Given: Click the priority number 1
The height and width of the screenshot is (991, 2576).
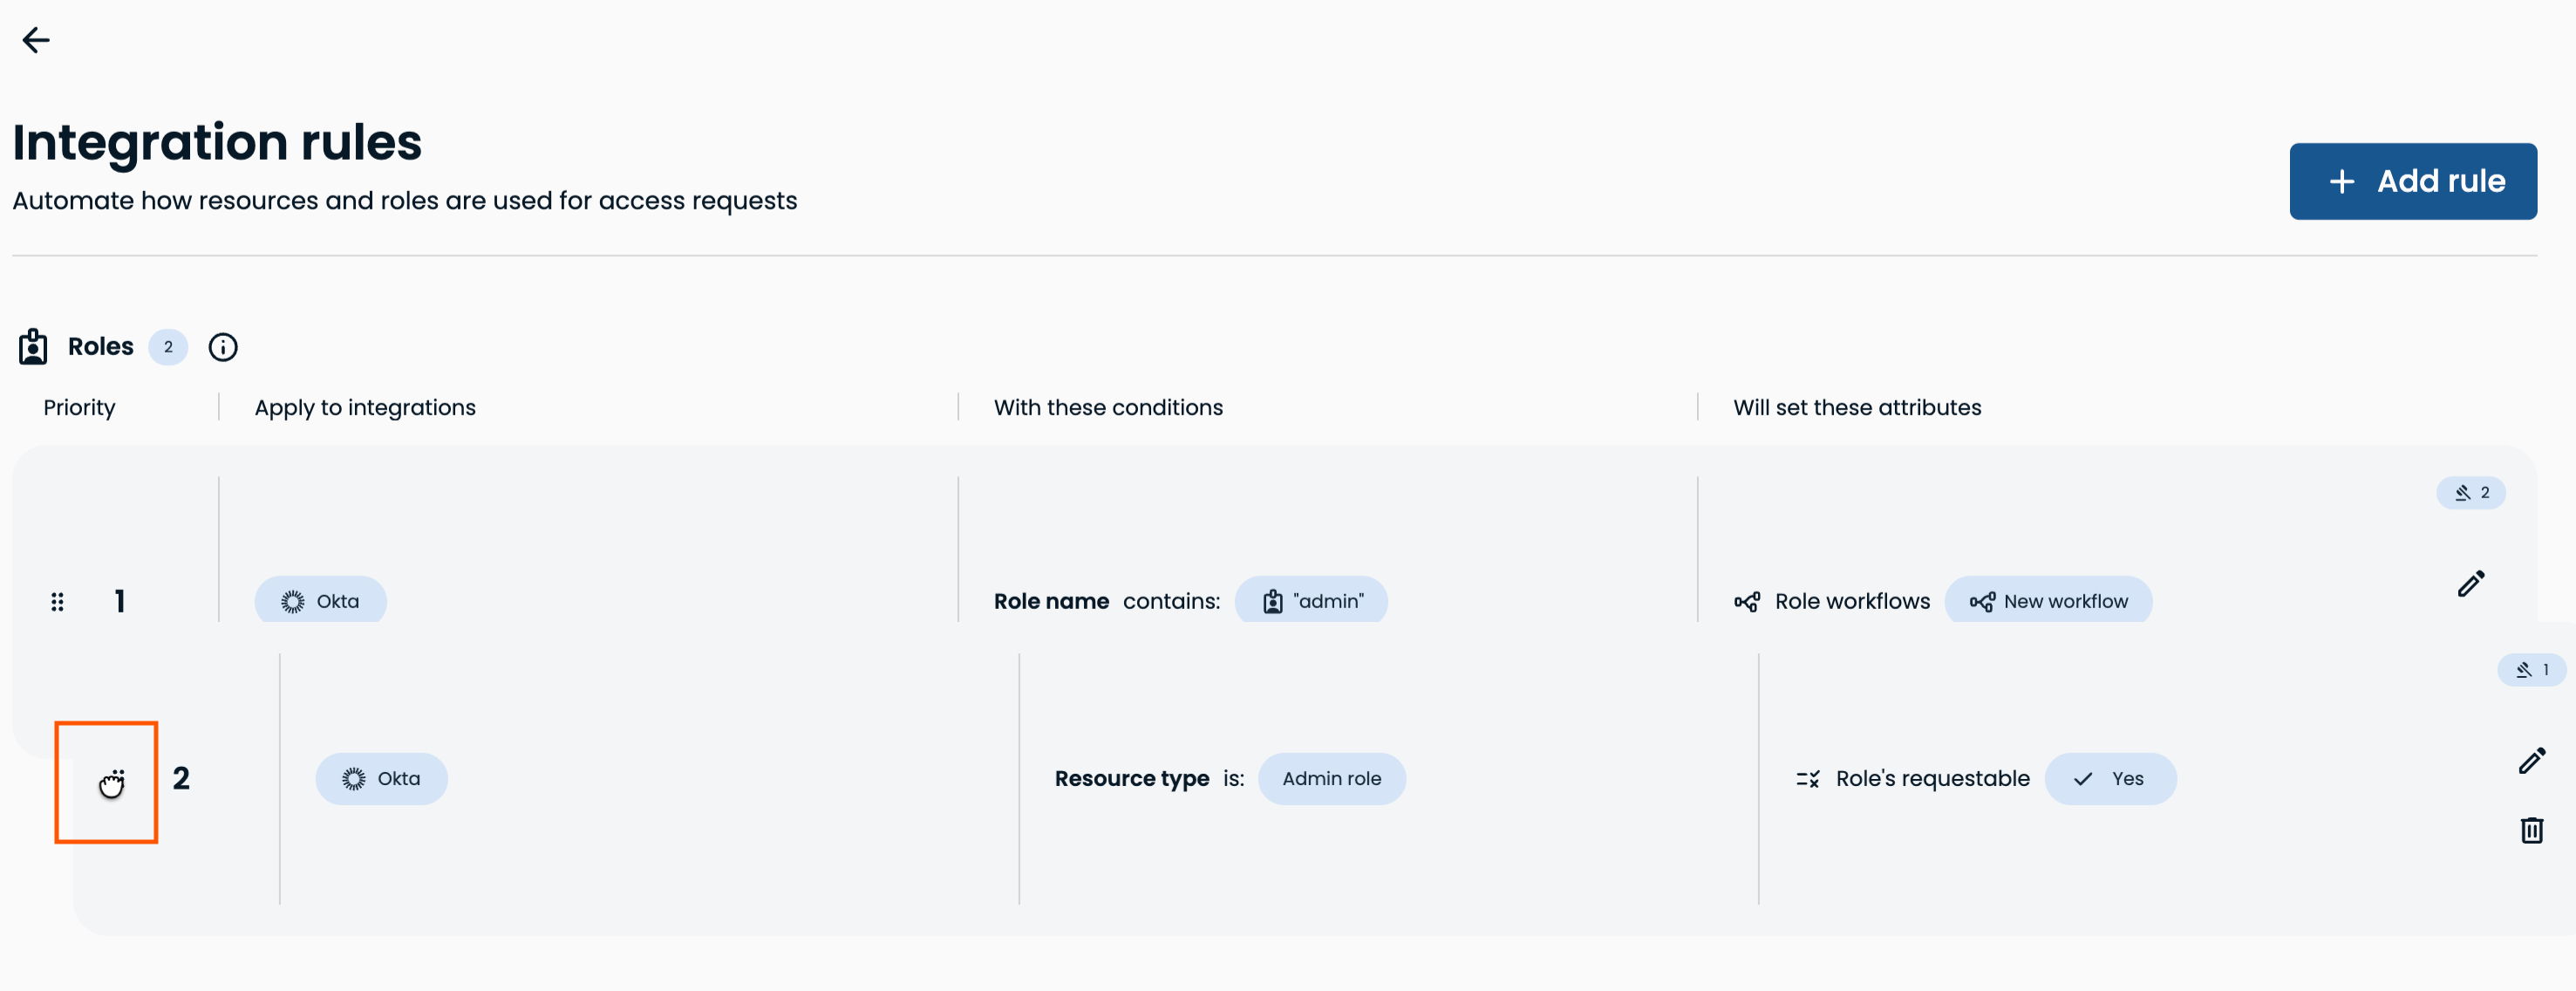Looking at the screenshot, I should point(120,601).
